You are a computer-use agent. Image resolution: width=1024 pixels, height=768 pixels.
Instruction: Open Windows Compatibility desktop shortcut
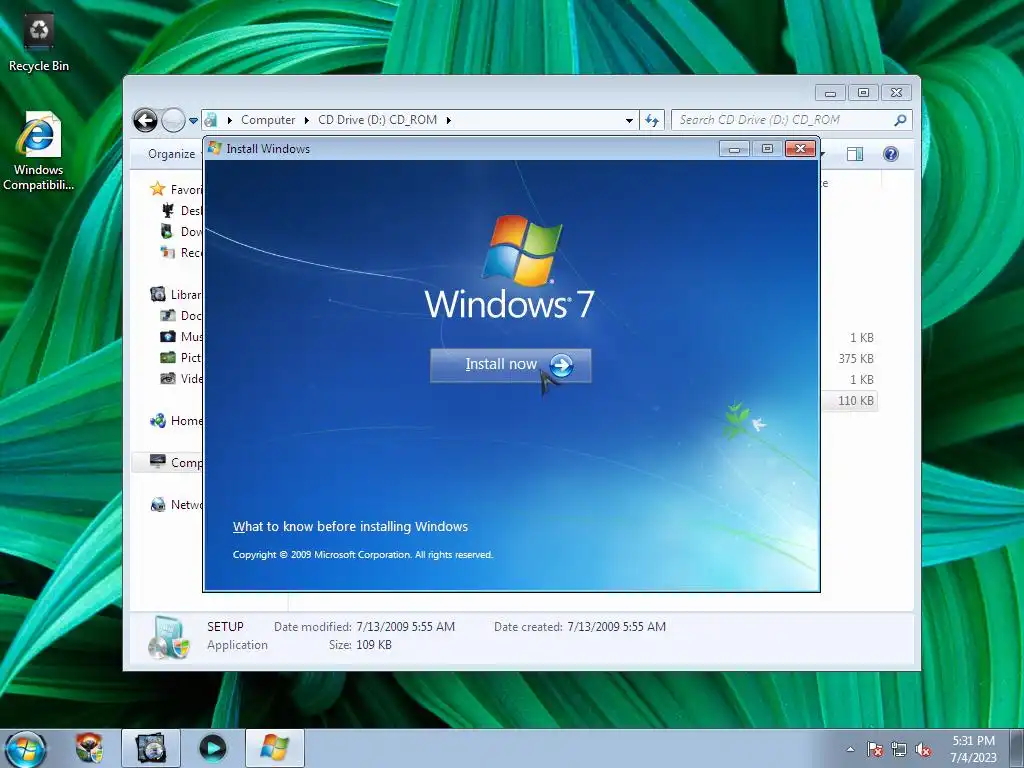(x=39, y=152)
